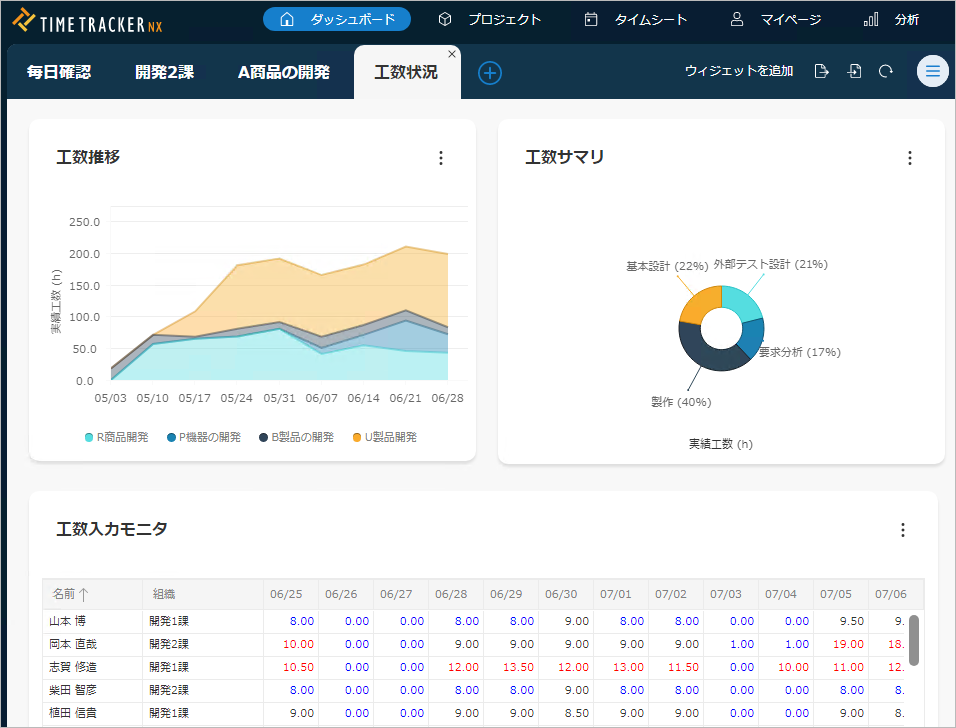Screen dimensions: 956x728
Task: Close the 工数状況 tab with the x
Action: (452, 54)
